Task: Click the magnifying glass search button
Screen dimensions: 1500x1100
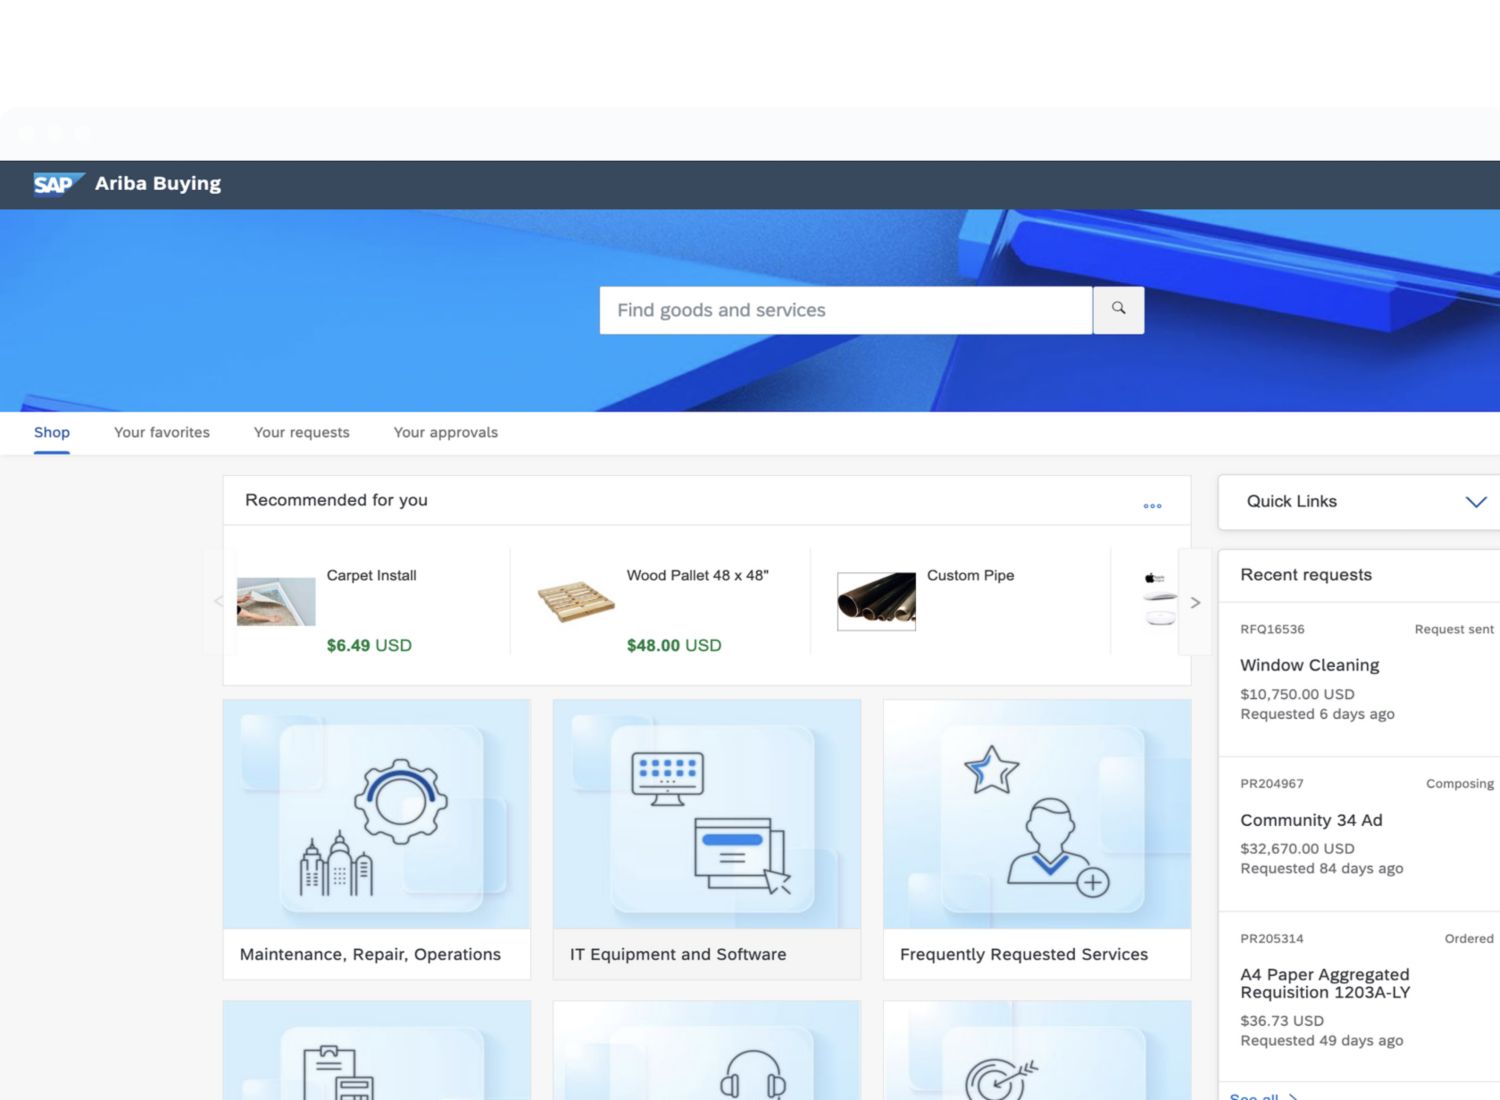Action: point(1118,310)
